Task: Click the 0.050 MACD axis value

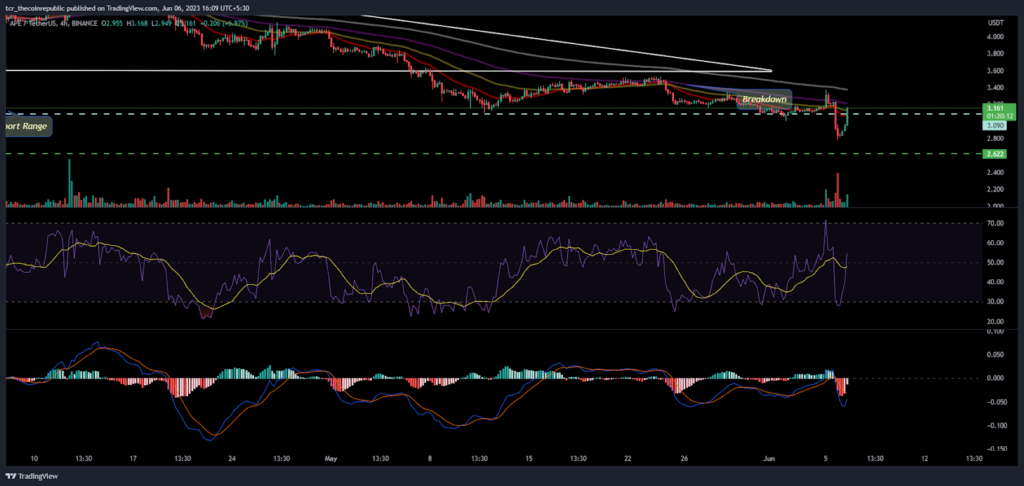Action: point(995,355)
